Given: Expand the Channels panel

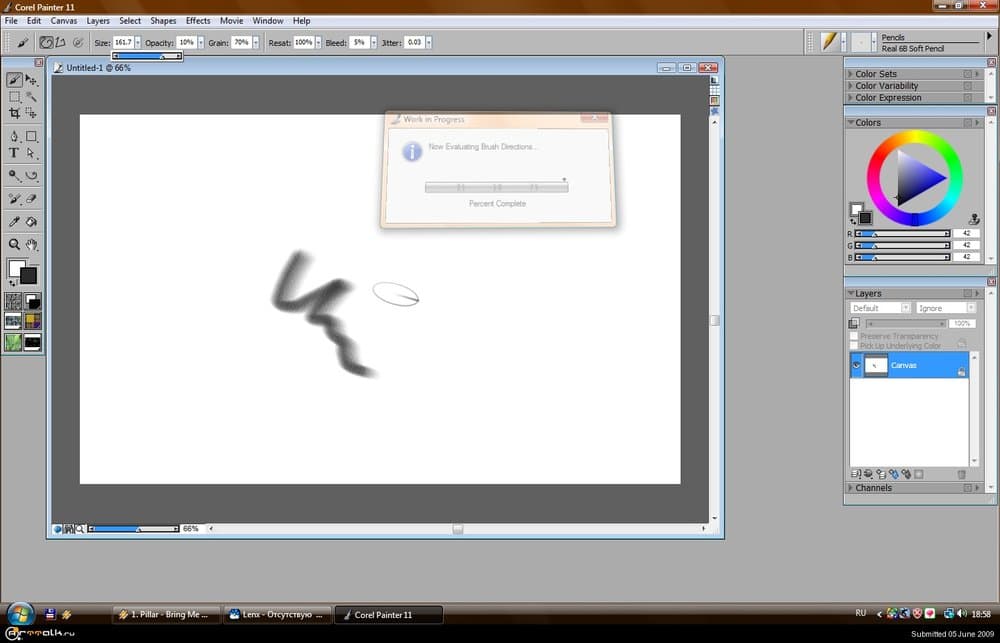Looking at the screenshot, I should (851, 488).
